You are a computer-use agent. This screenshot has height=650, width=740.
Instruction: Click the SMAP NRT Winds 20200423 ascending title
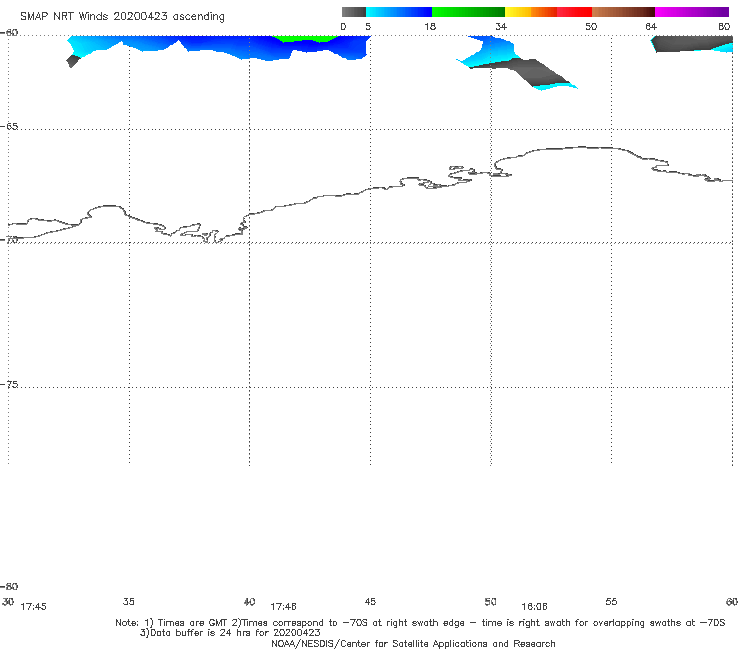coord(122,17)
